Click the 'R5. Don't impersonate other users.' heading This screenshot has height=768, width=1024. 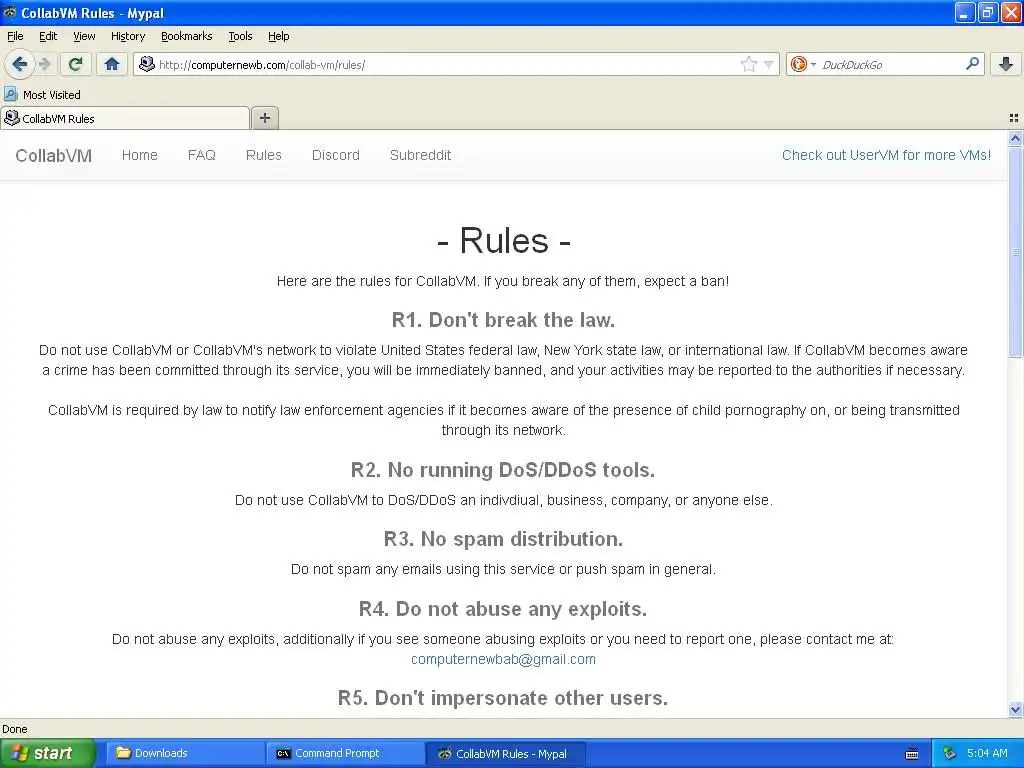tap(503, 697)
